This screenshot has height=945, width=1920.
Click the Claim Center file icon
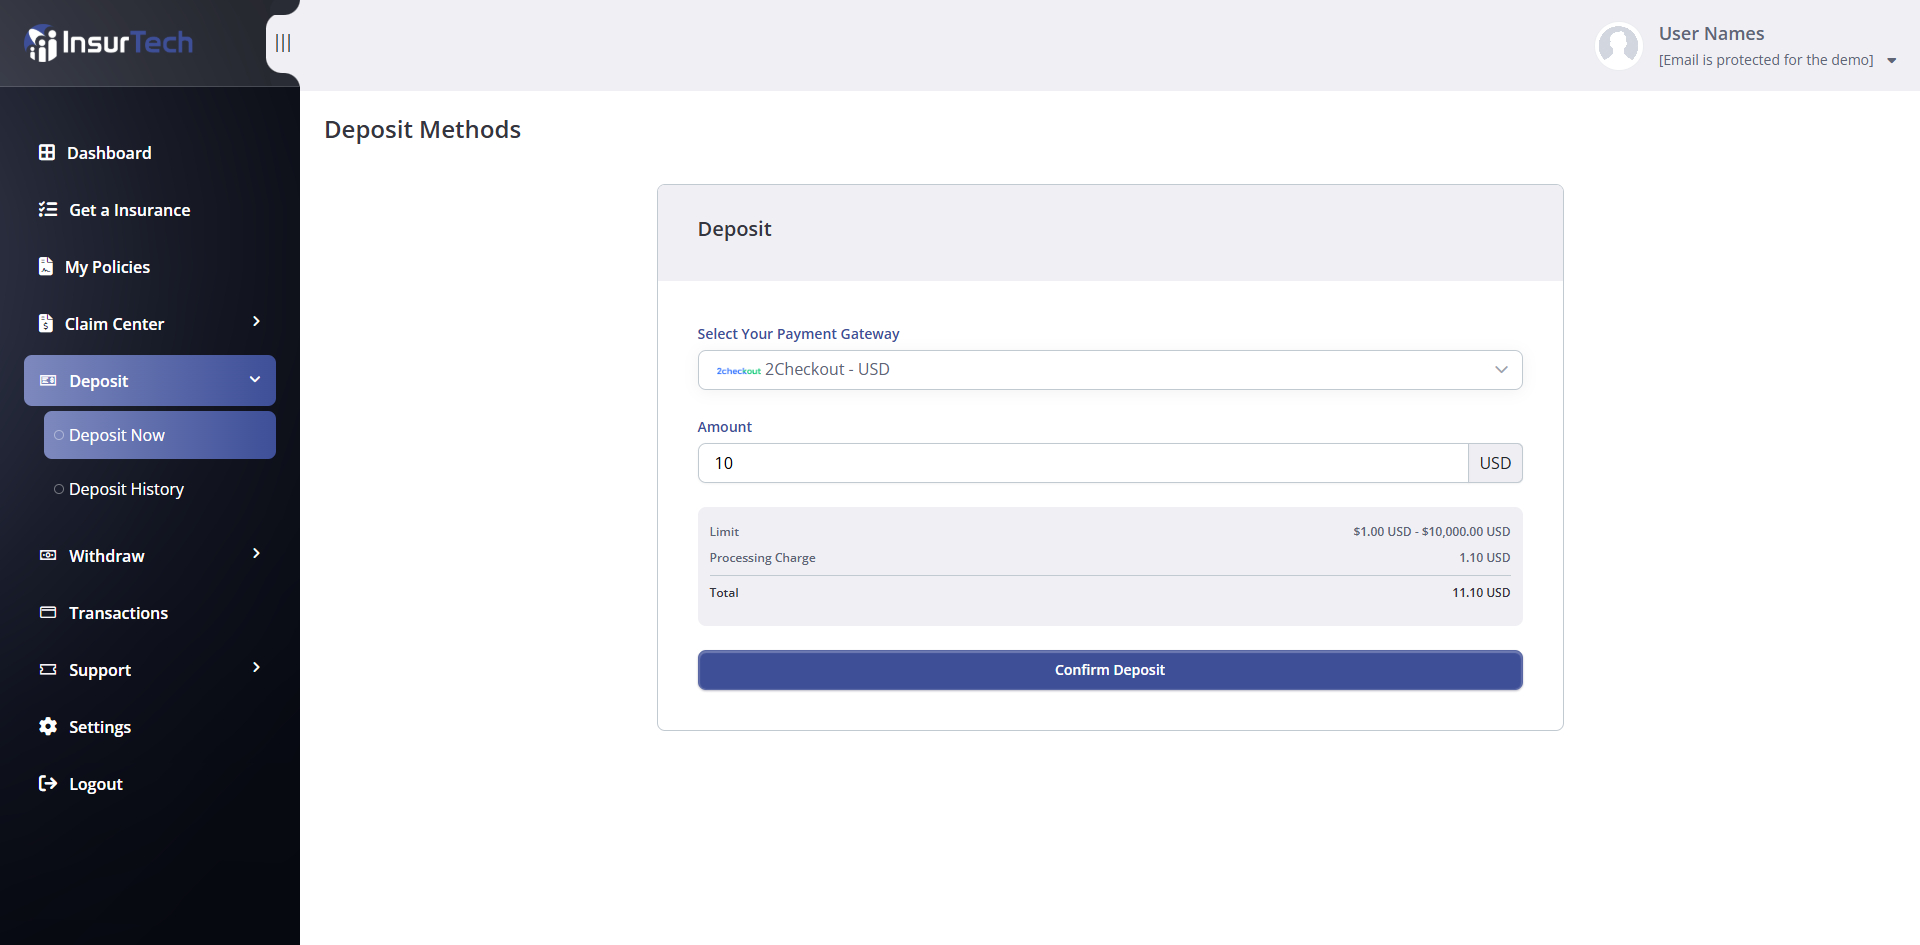46,323
